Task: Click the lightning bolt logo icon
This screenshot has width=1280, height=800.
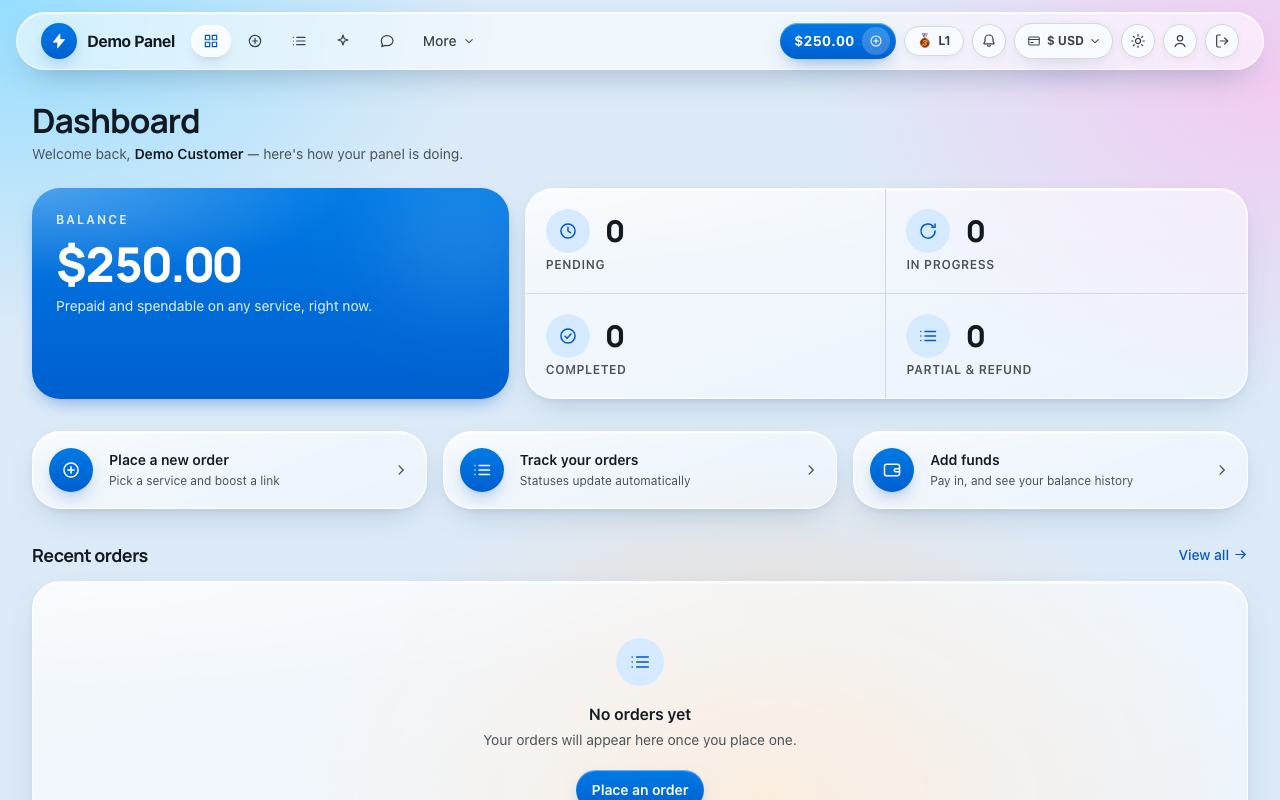Action: tap(59, 41)
